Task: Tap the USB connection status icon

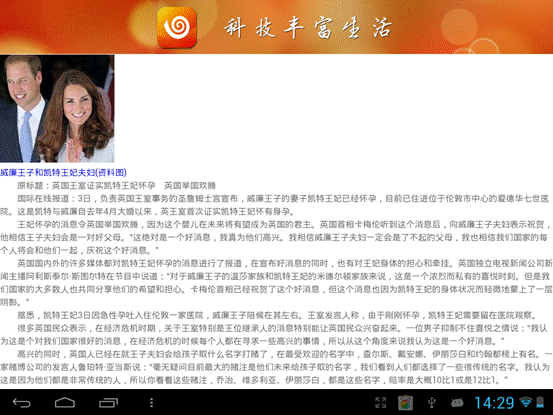Action: tap(432, 403)
